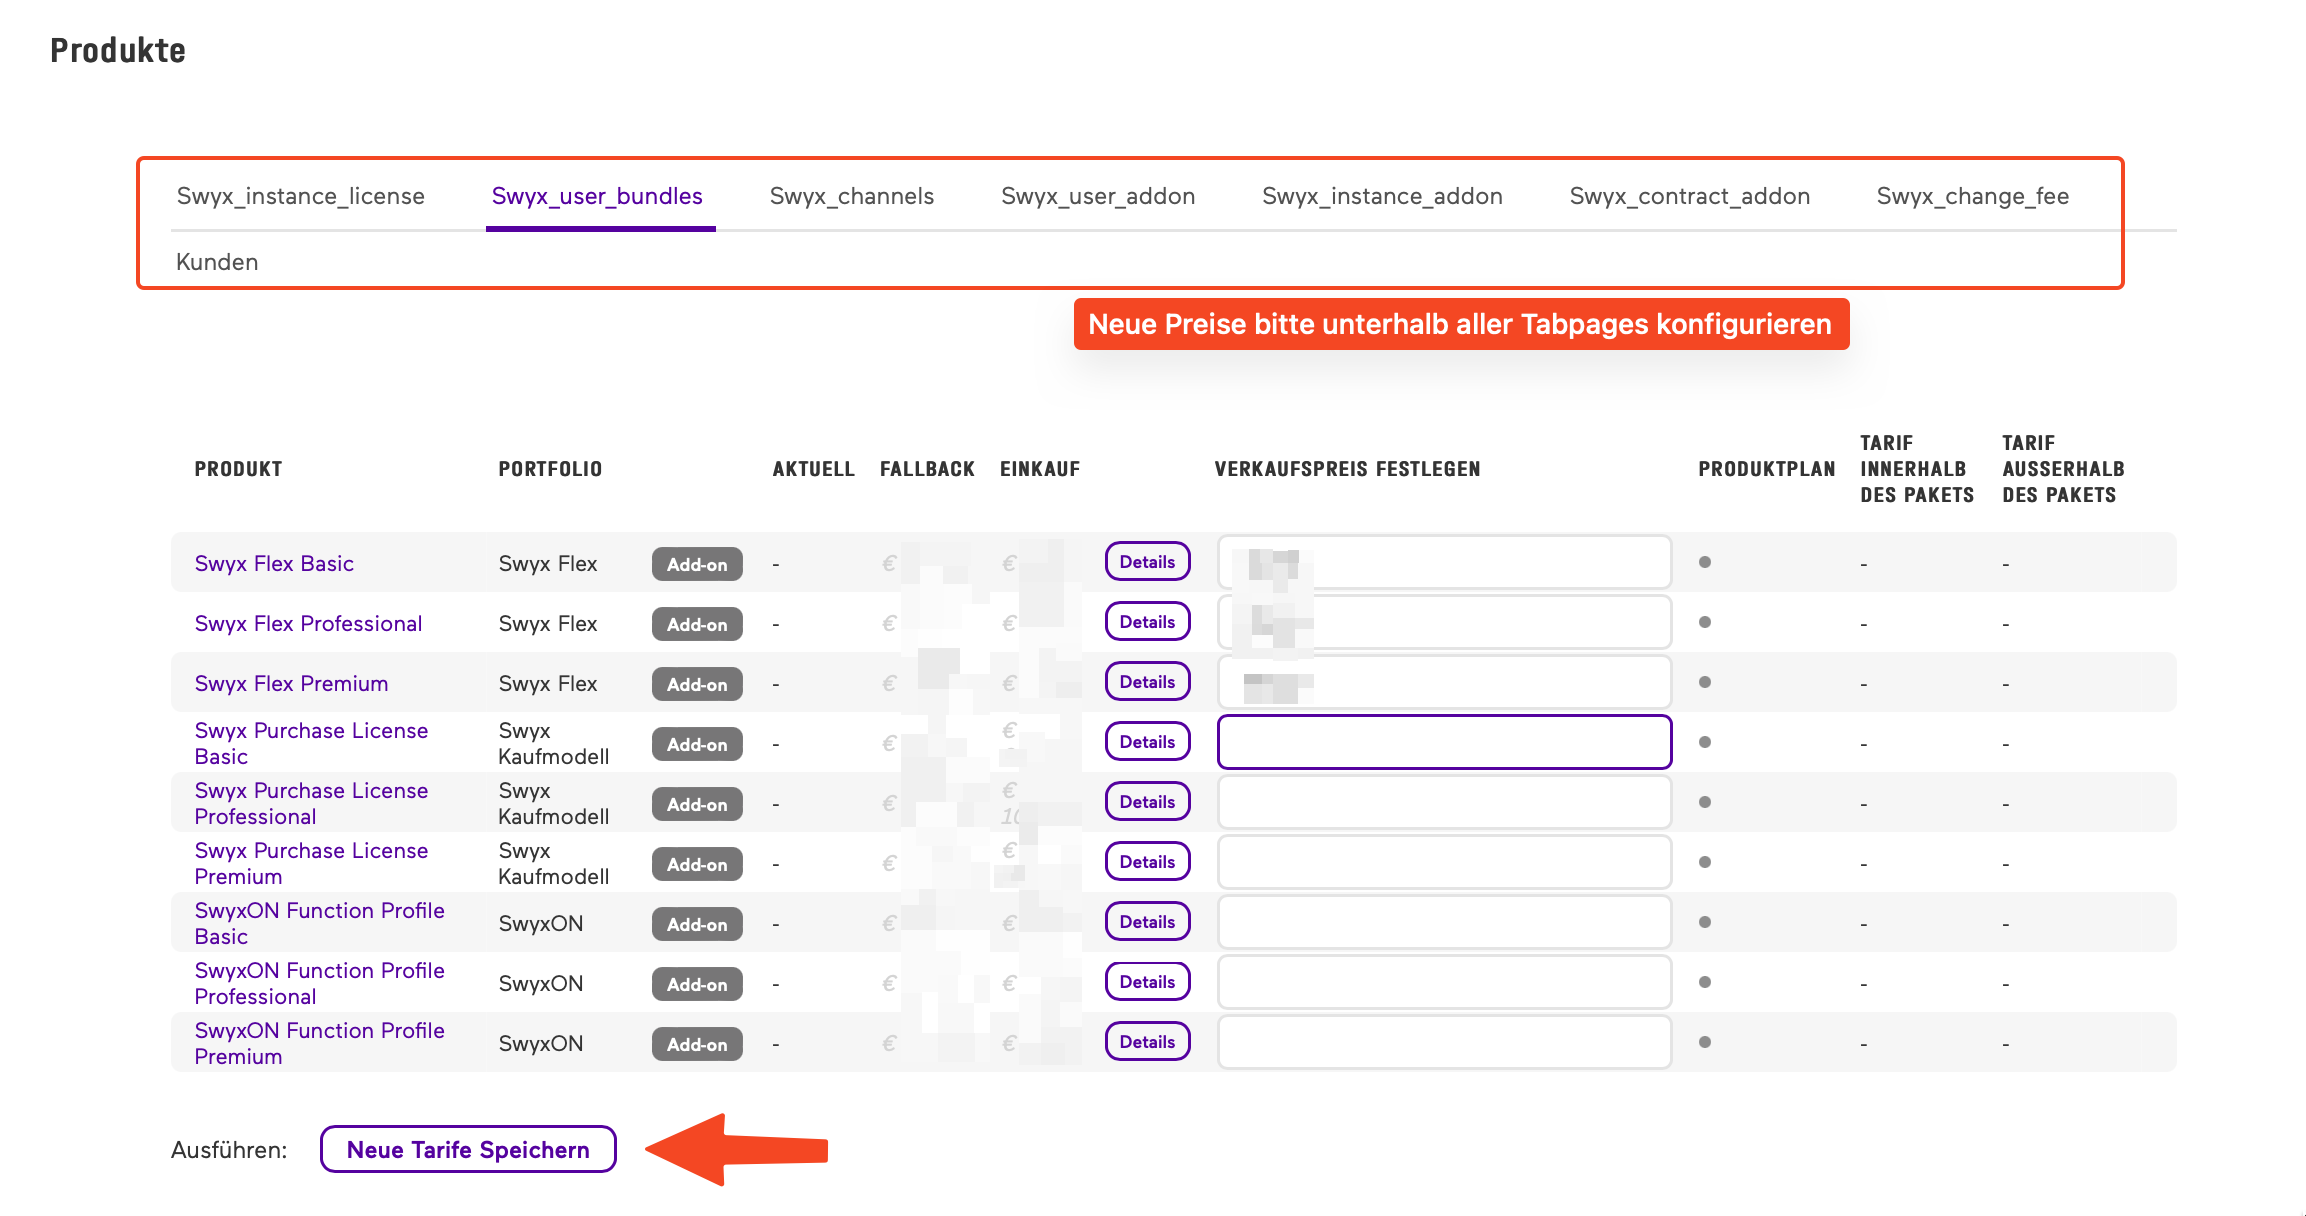Screen dimensions: 2306x1216
Task: Save rates with Neue Tarife Speichern
Action: click(x=468, y=1150)
